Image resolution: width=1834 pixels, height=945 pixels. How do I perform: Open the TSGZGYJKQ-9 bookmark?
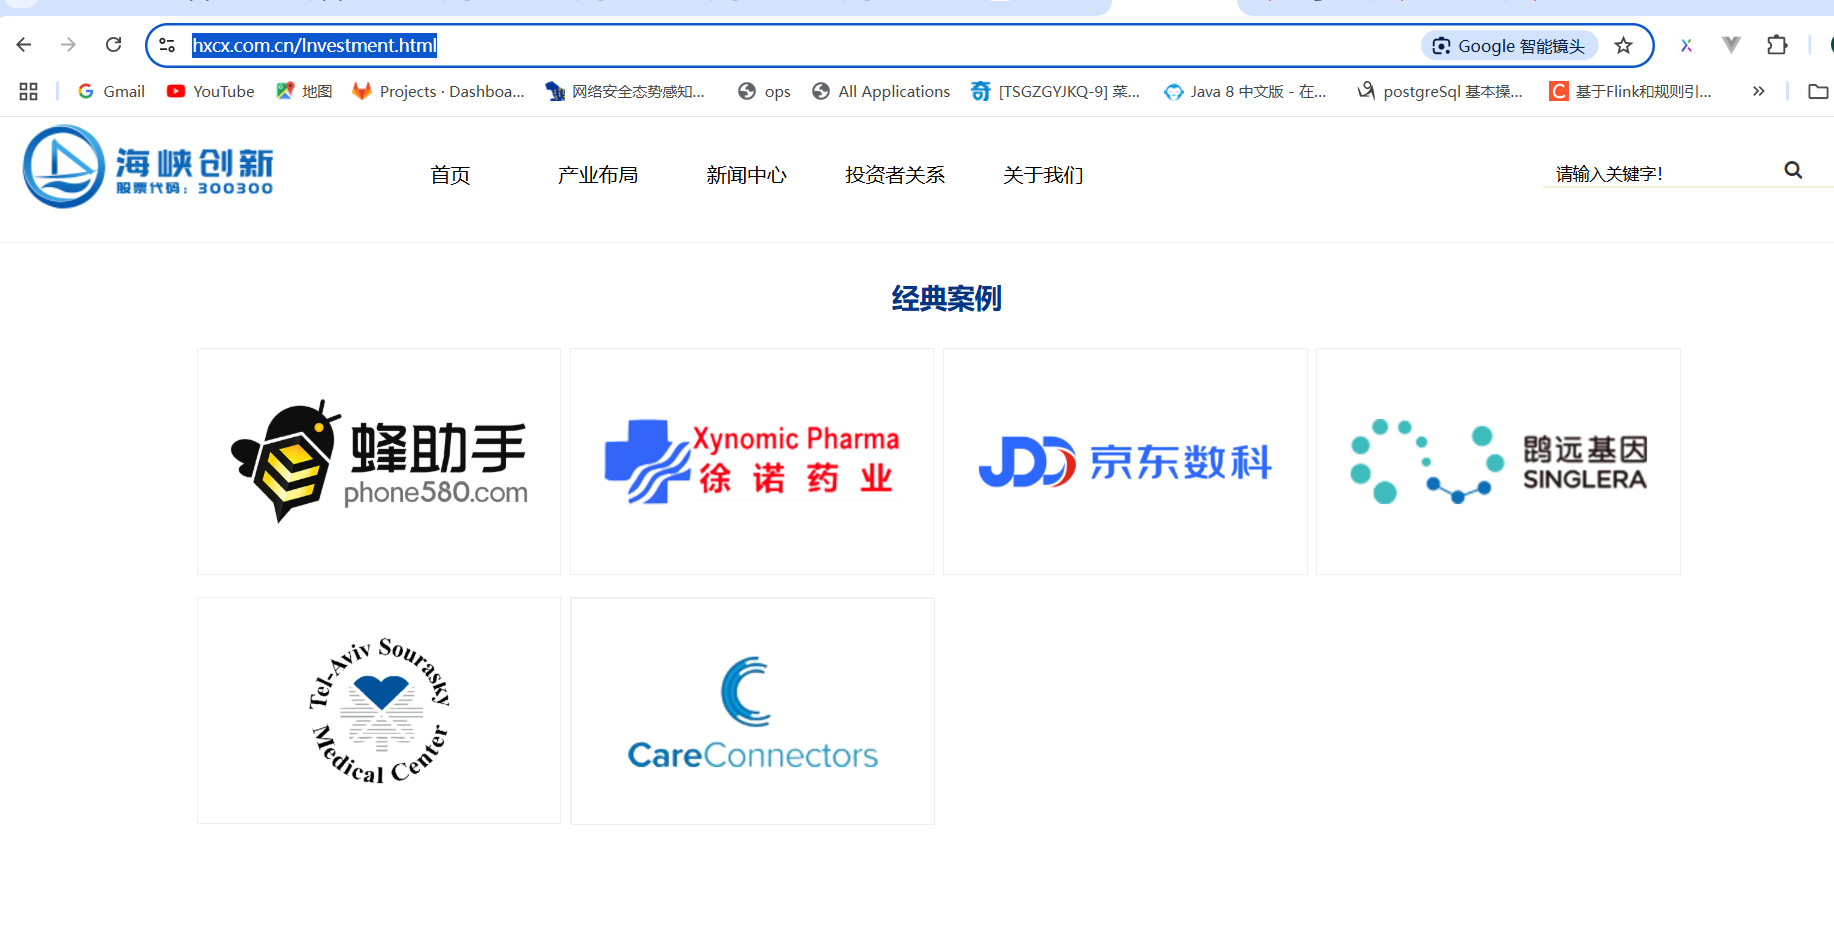pos(1055,91)
